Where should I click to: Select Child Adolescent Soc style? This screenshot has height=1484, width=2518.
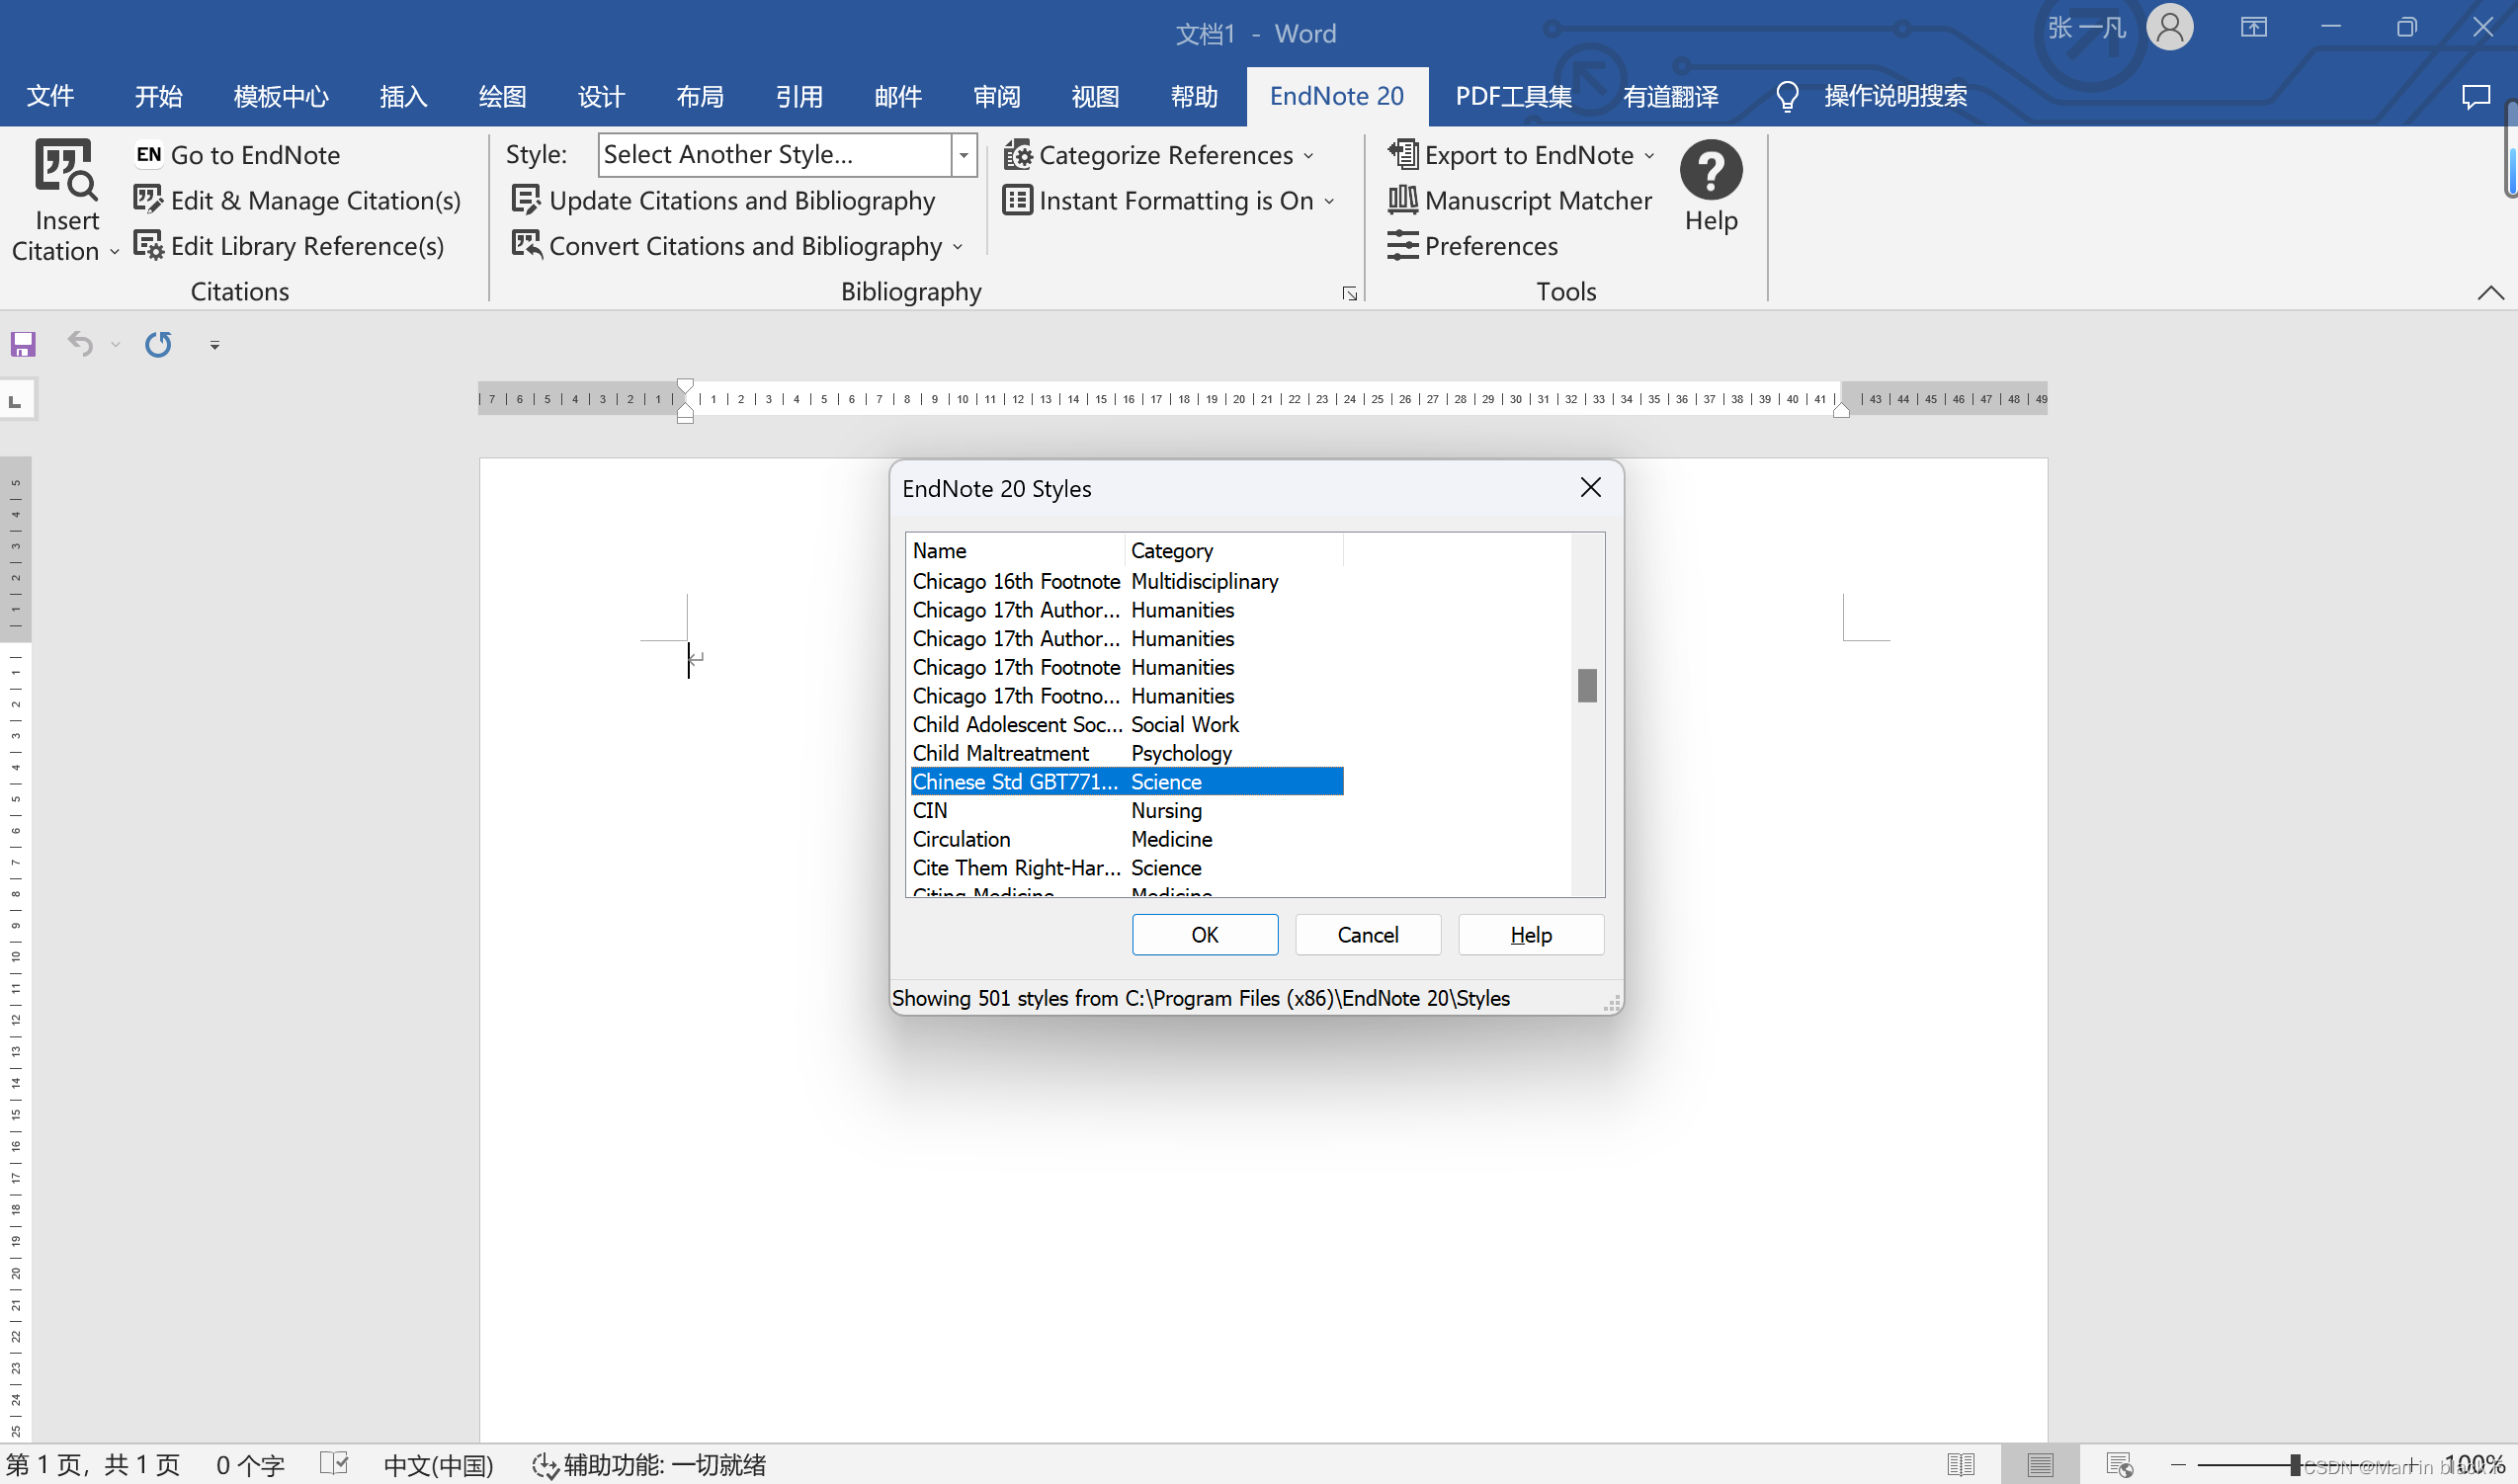(1126, 724)
